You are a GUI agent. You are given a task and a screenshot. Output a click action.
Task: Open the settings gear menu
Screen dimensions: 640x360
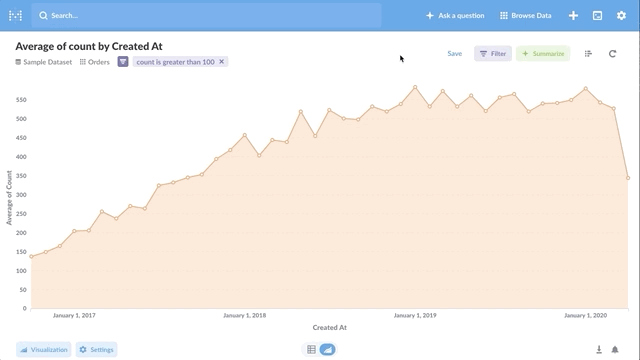(x=621, y=16)
